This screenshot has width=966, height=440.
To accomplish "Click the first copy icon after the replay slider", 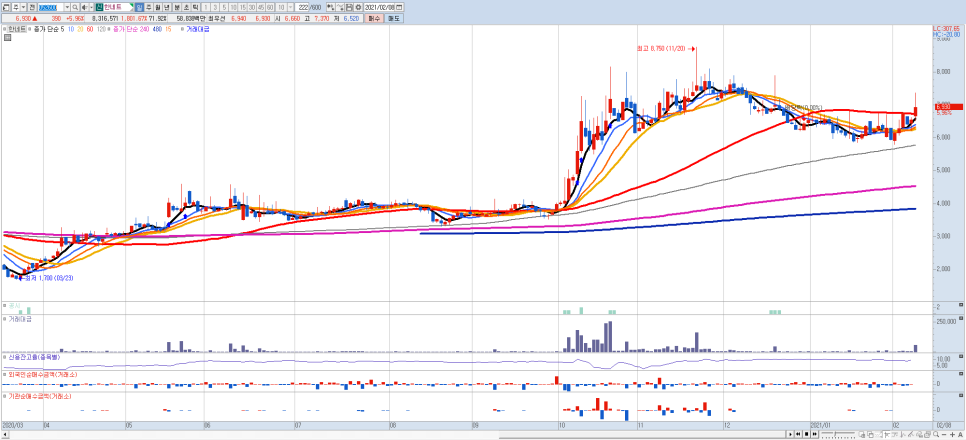I will 861,434.
